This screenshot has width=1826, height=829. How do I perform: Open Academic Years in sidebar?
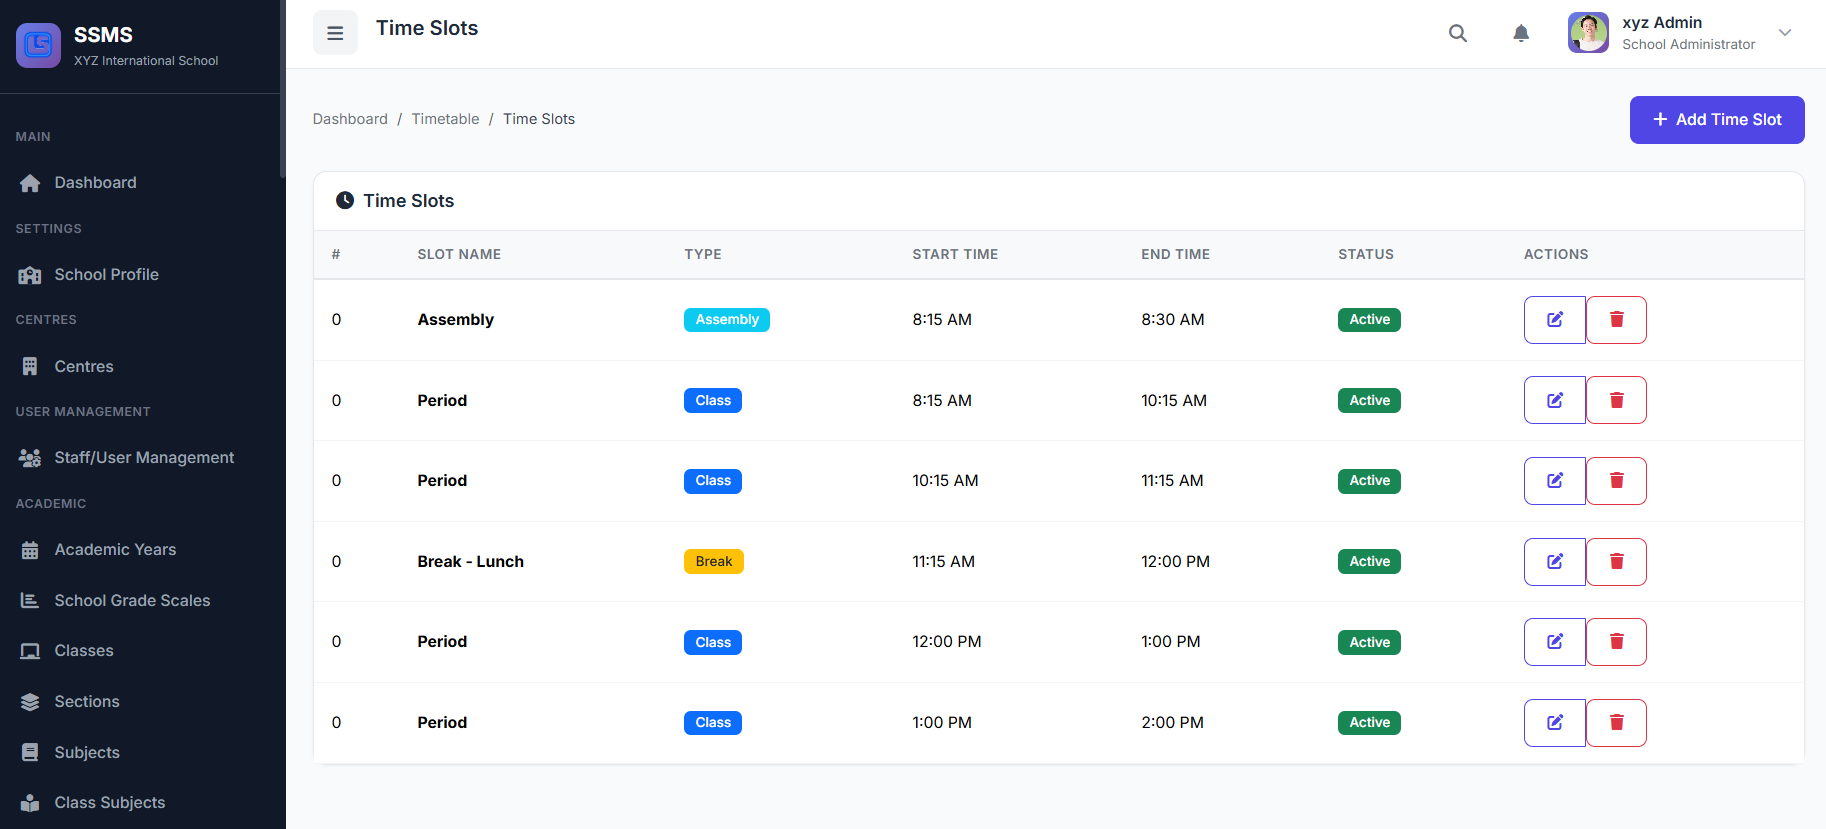point(115,550)
